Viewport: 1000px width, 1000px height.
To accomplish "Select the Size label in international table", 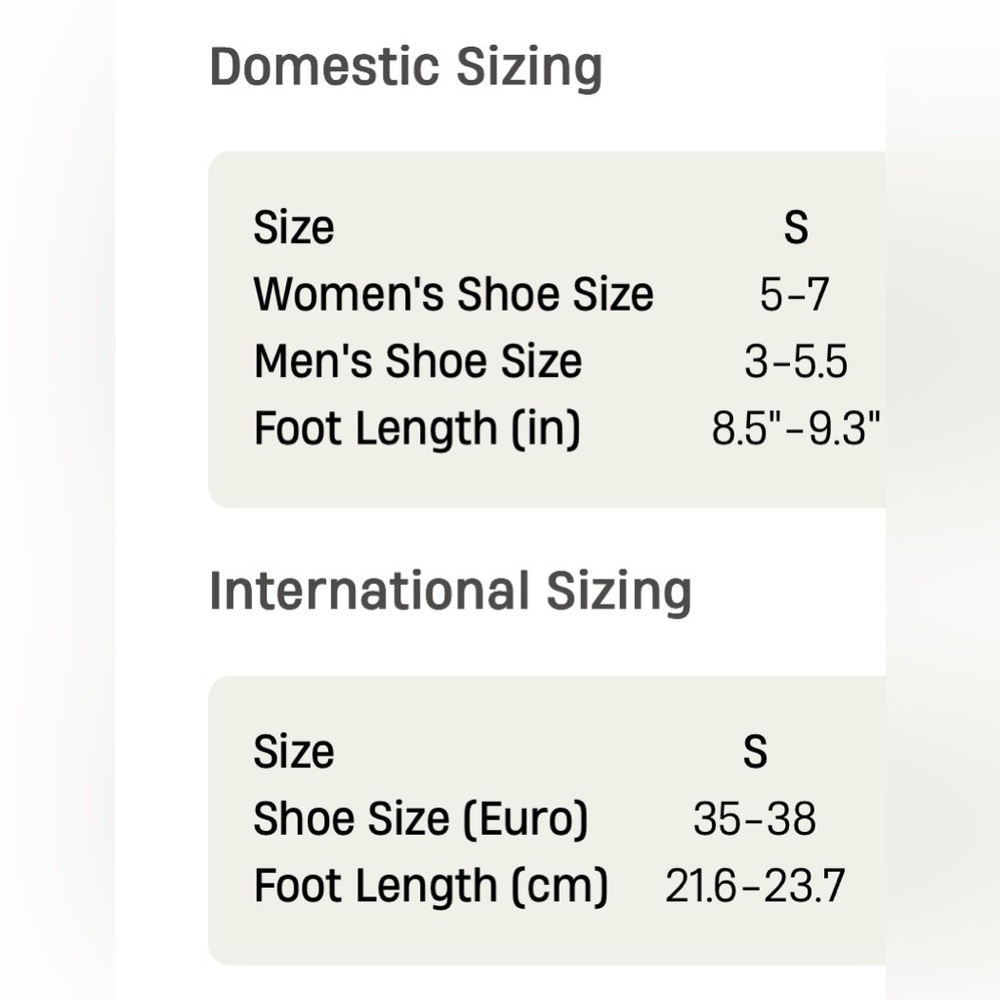I will tap(293, 752).
